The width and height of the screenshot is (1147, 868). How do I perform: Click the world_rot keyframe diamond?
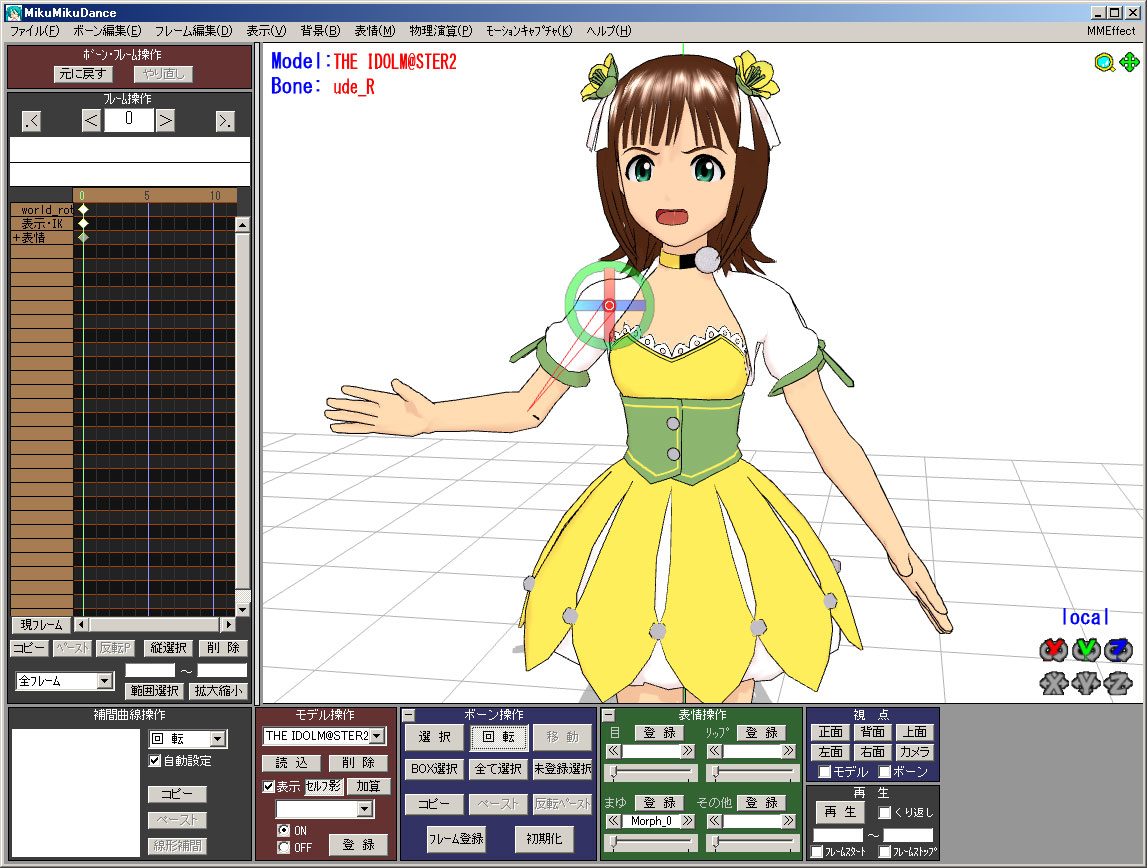83,210
